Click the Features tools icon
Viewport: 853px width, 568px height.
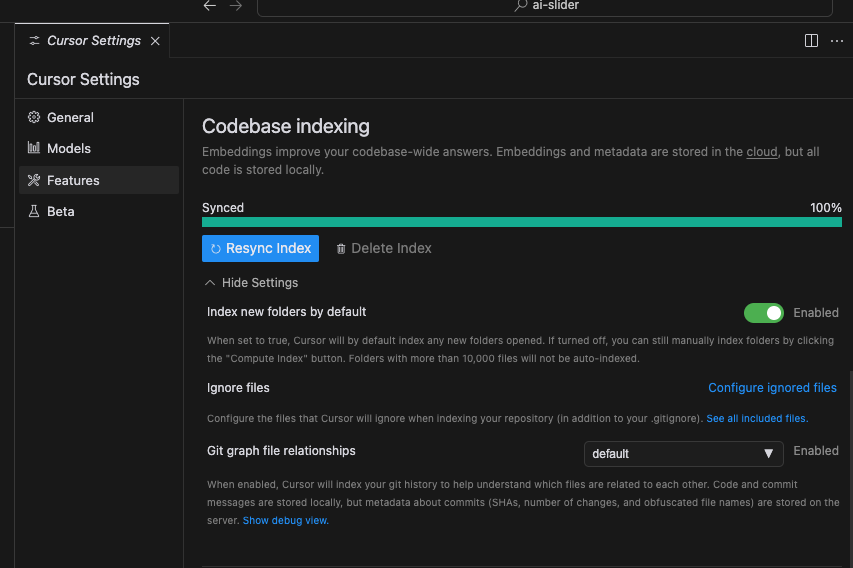34,180
